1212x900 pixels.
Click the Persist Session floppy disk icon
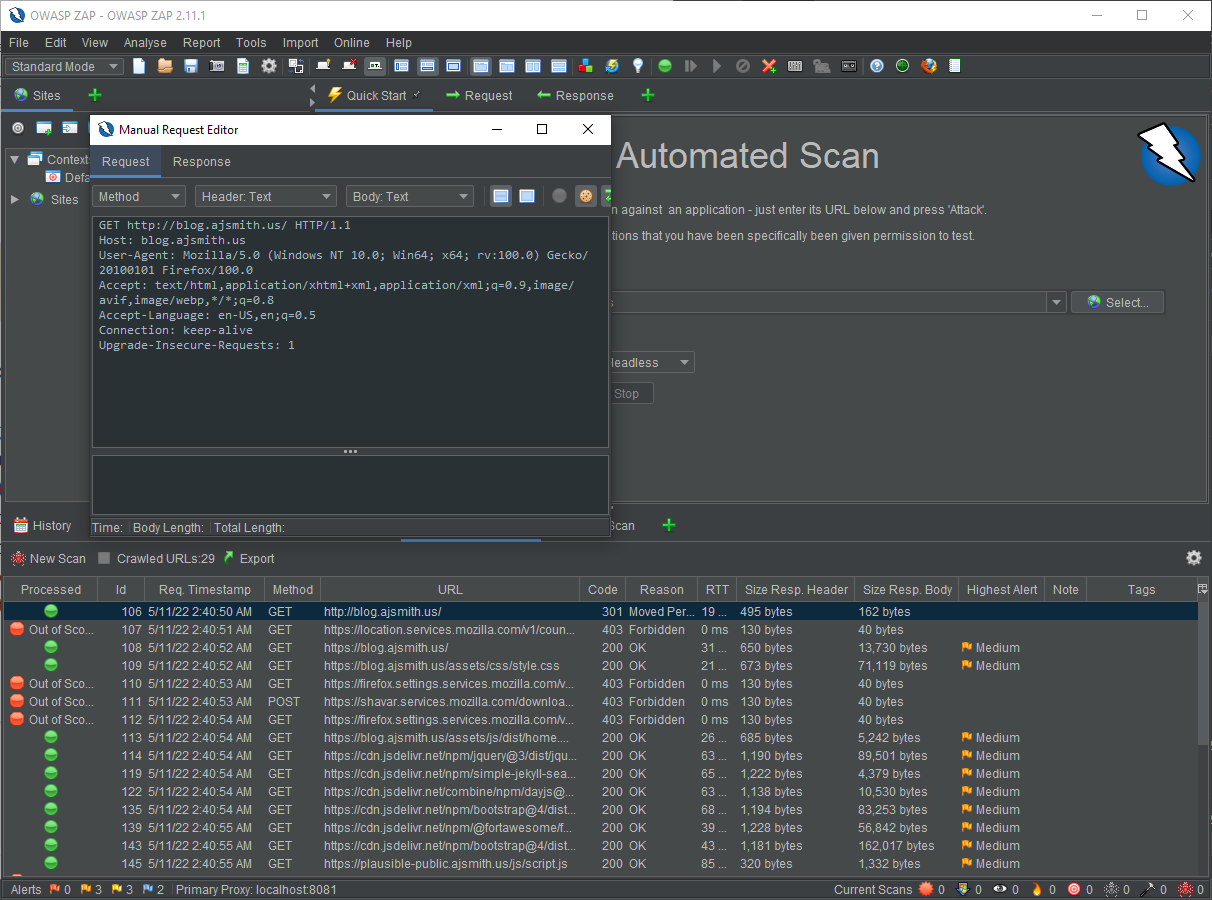[x=190, y=65]
